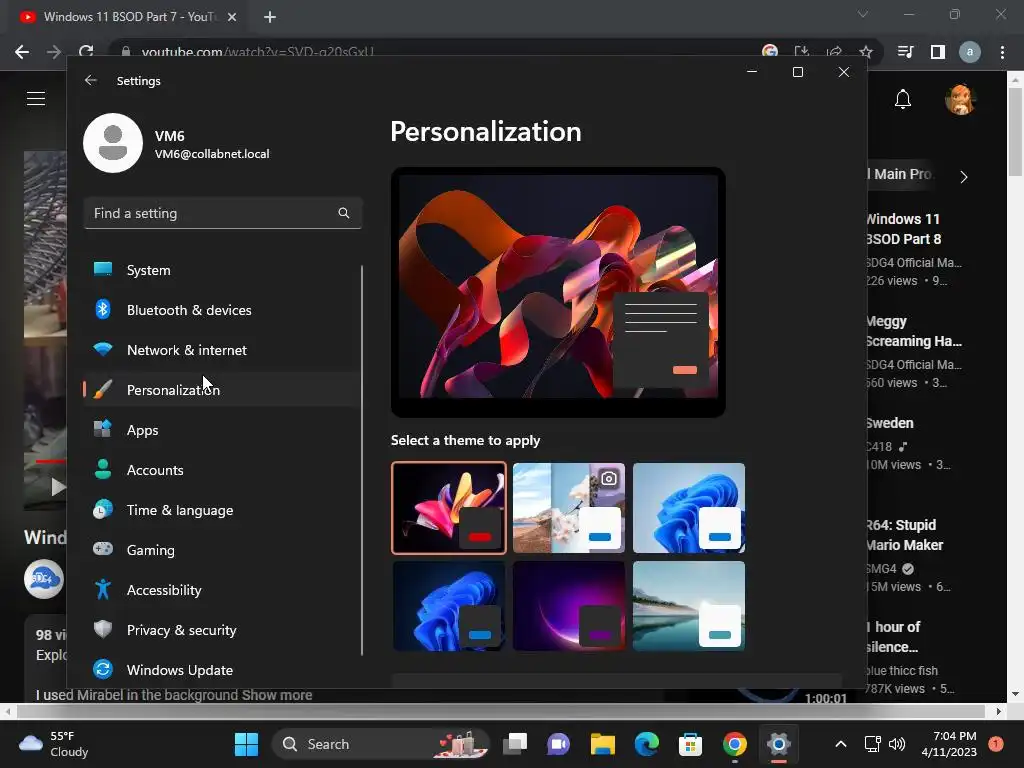Open System settings category
1024x768 pixels.
pos(222,270)
